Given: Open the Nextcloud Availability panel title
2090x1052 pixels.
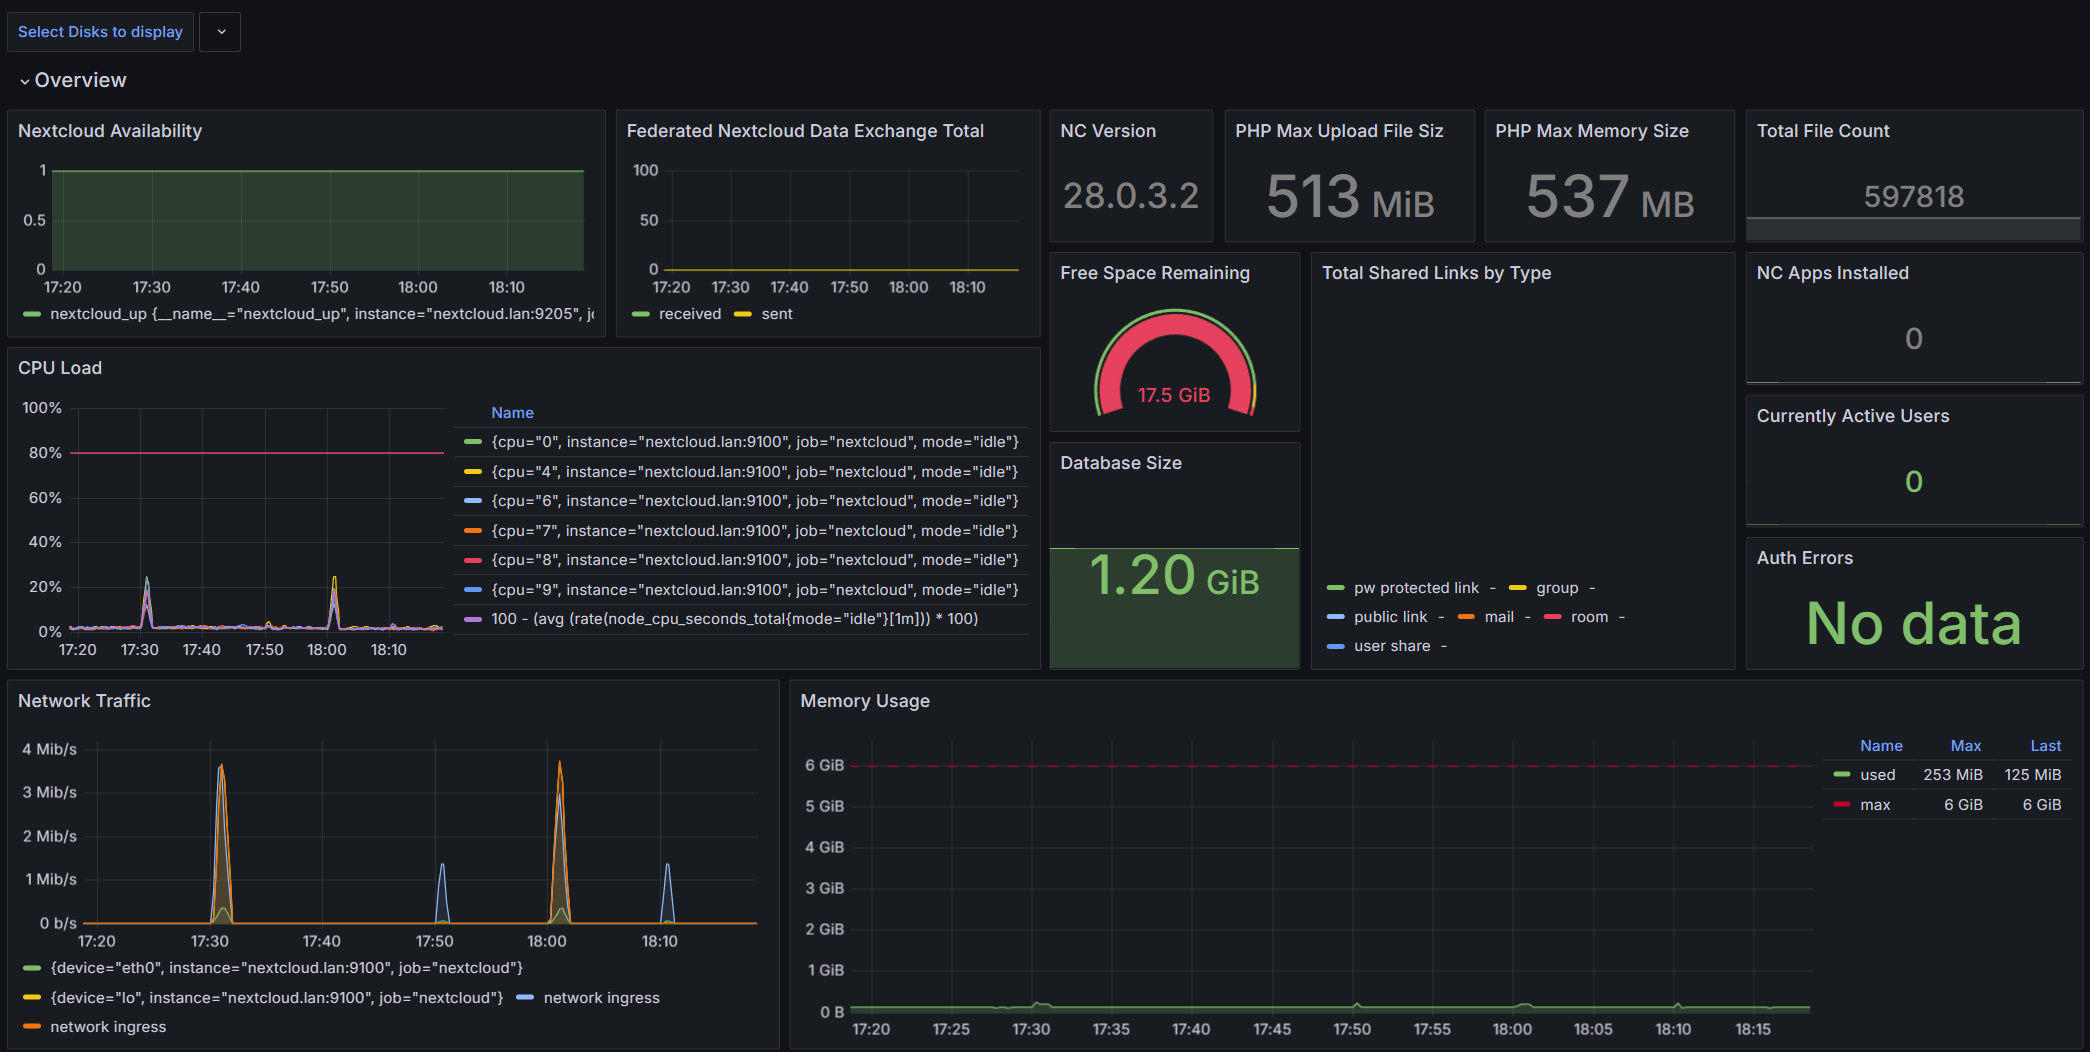Looking at the screenshot, I should [110, 131].
